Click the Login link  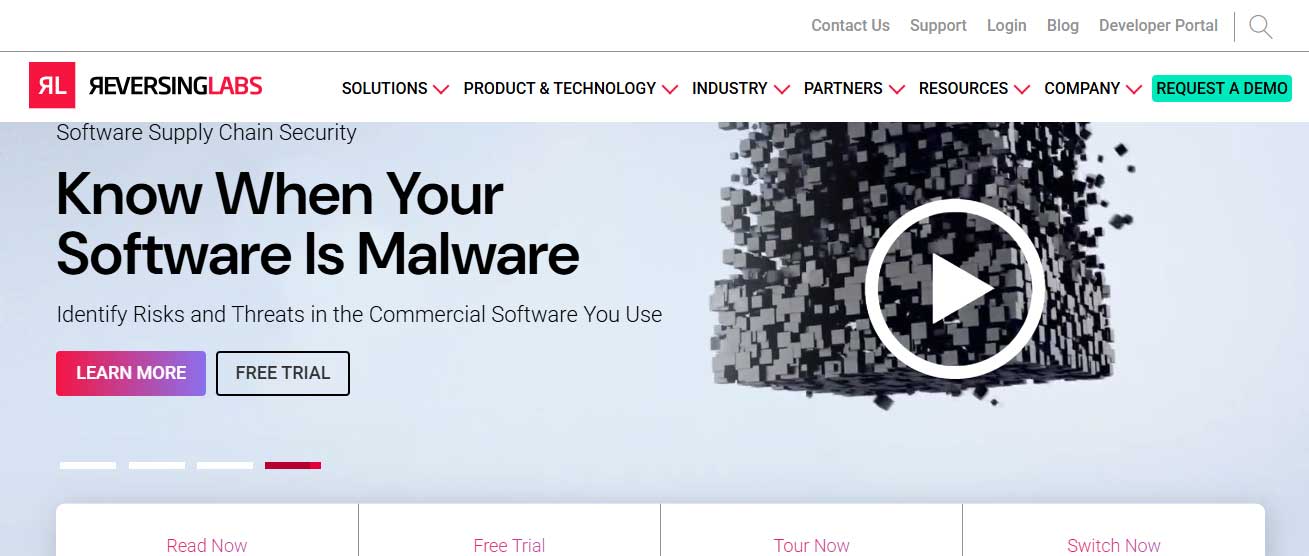click(1006, 26)
